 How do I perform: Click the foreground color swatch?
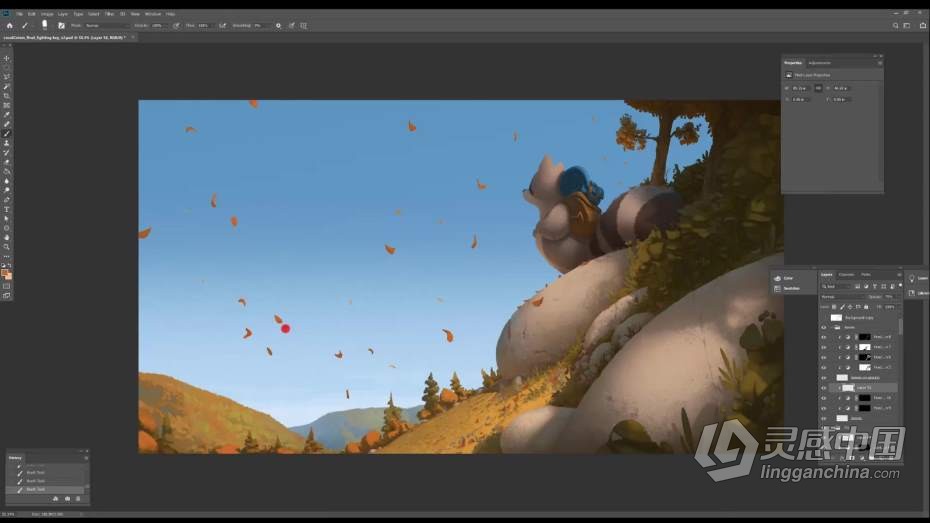[x=5, y=273]
